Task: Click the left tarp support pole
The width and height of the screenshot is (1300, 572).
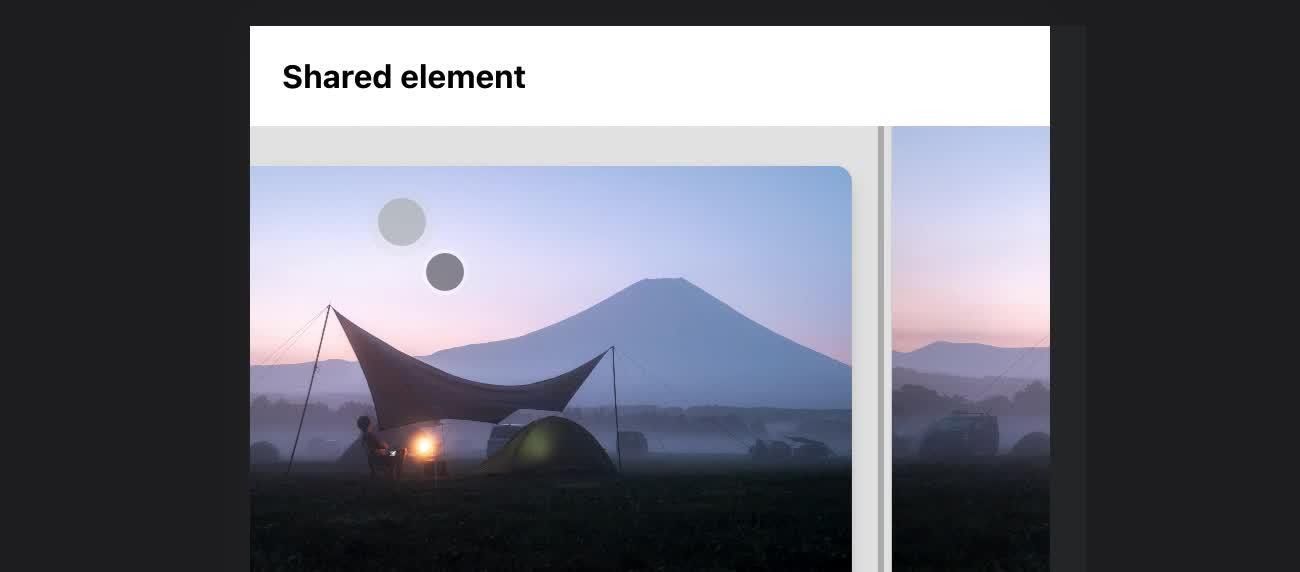Action: [309, 388]
